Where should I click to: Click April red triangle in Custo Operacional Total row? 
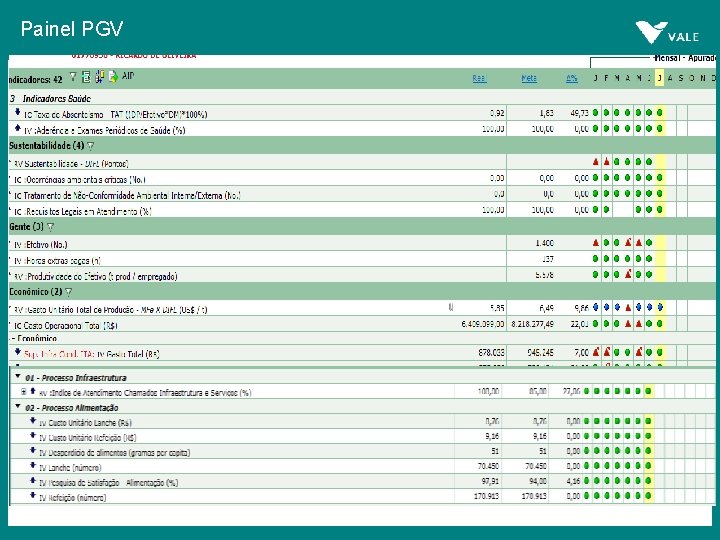tap(628, 324)
